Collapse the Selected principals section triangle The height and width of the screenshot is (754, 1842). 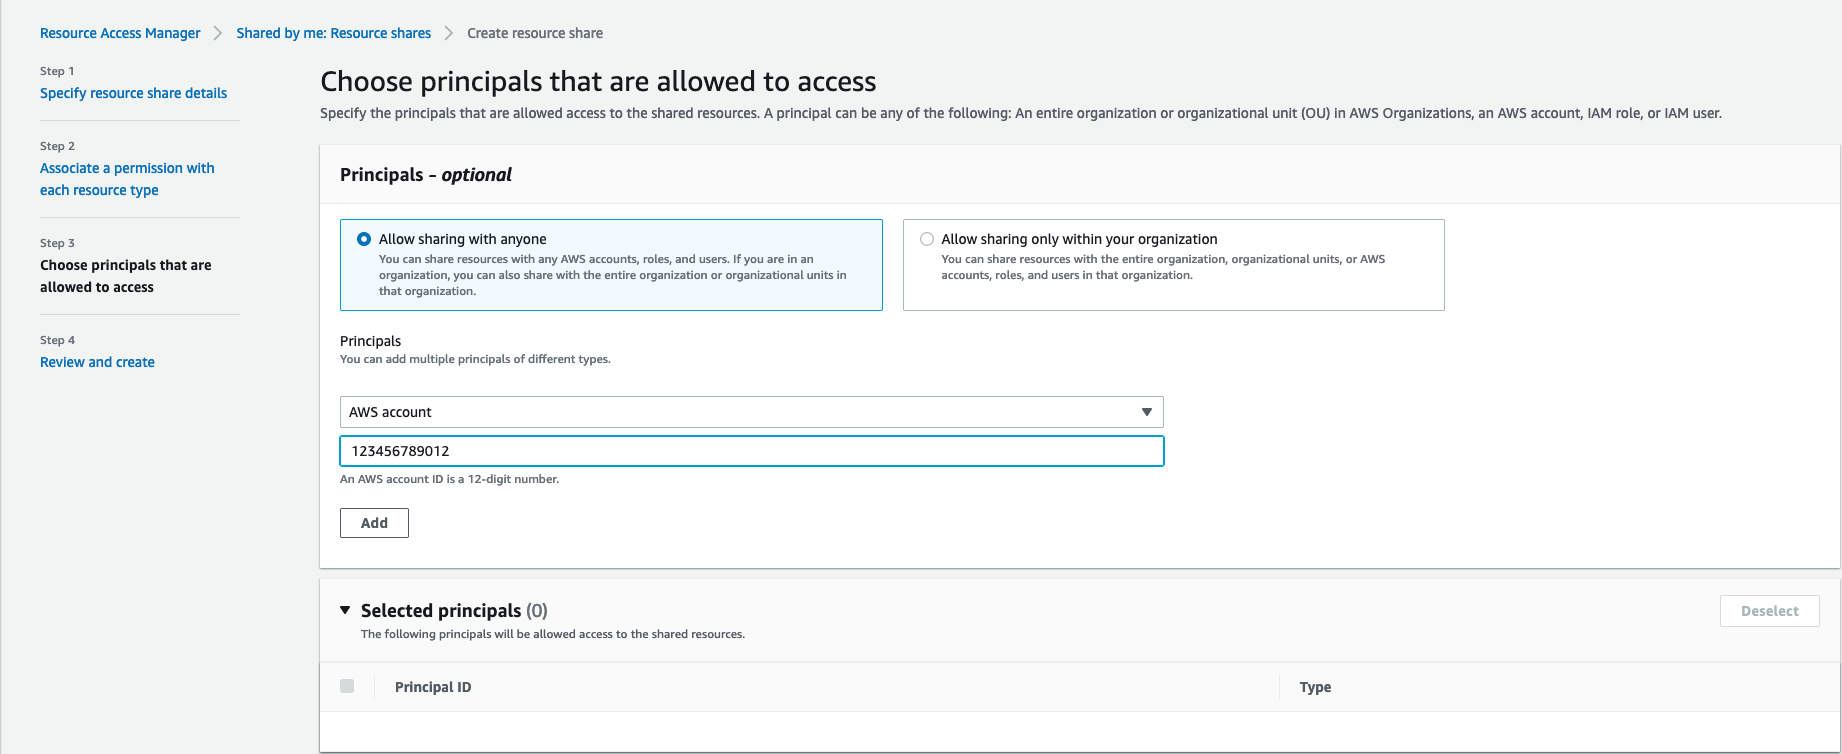345,610
